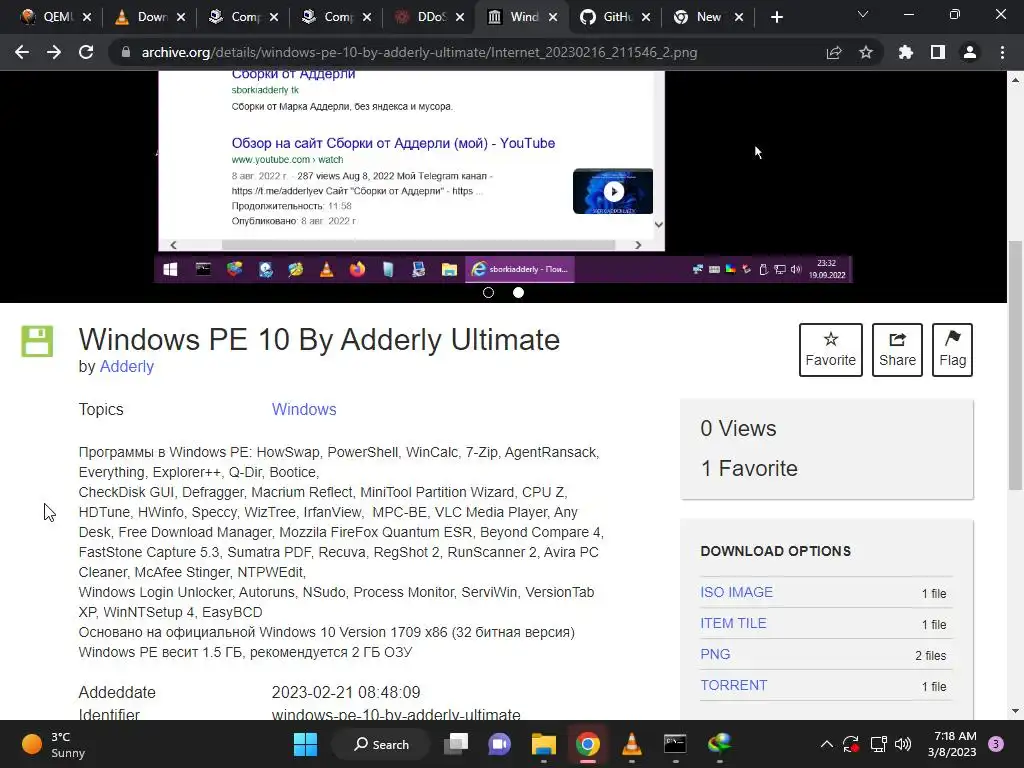This screenshot has width=1024, height=768.
Task: Open TORRENT download option
Action: click(733, 685)
